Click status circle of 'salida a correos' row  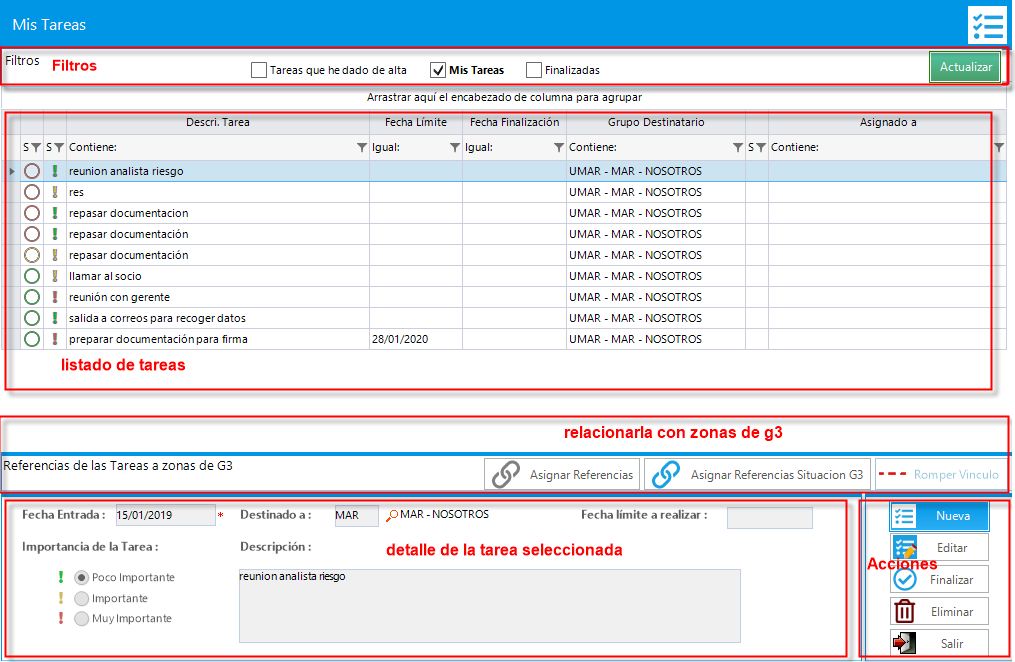pyautogui.click(x=32, y=318)
